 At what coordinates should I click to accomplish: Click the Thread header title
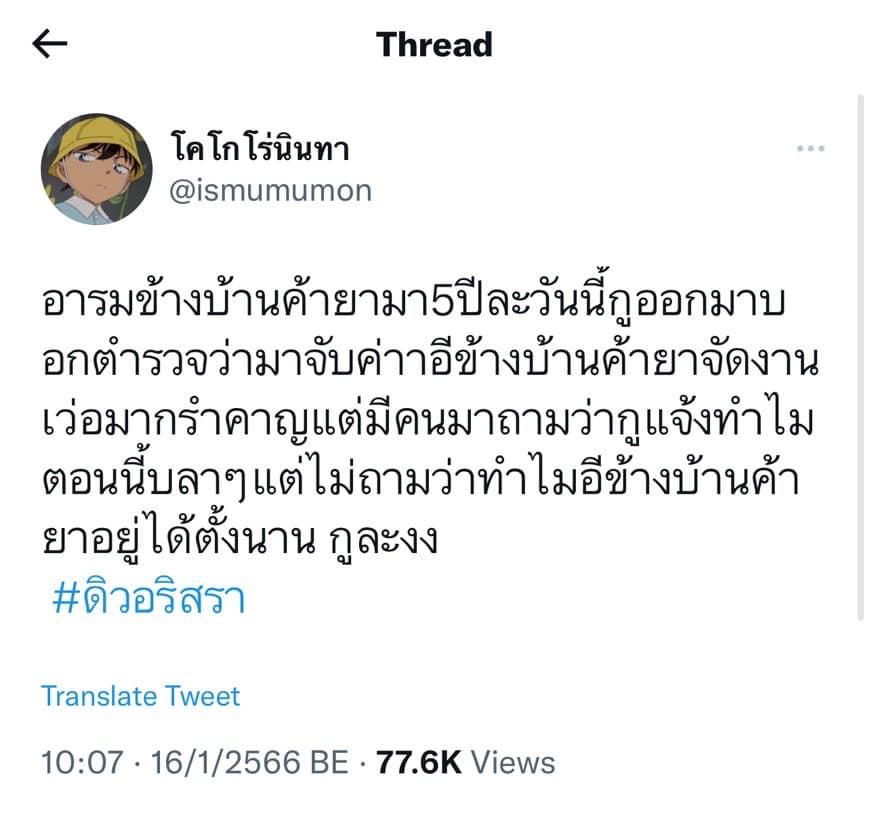[434, 44]
